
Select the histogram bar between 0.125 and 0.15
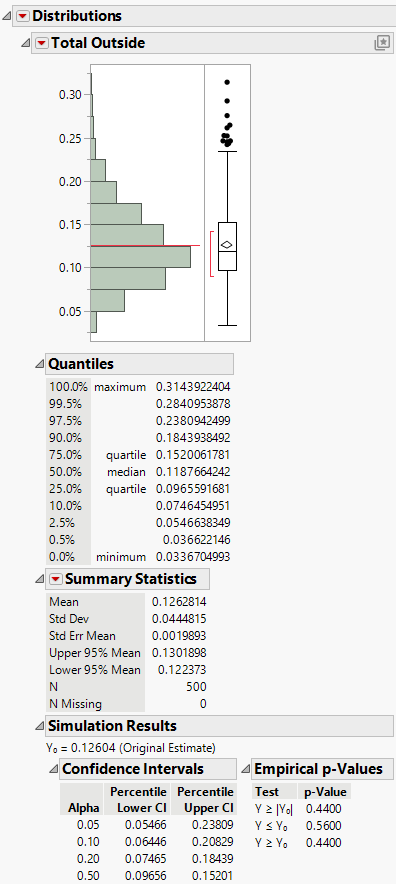tap(127, 235)
